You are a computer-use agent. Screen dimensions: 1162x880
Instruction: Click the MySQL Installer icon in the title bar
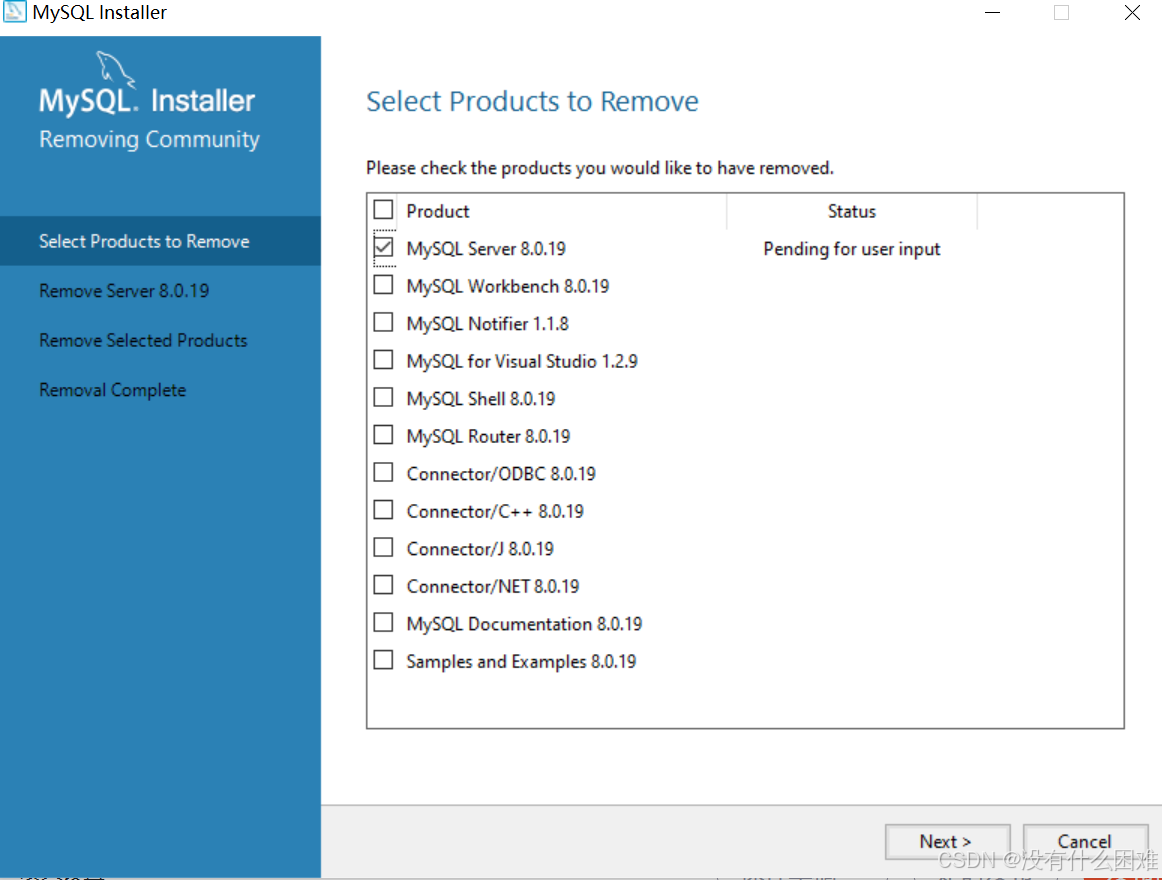coord(14,12)
